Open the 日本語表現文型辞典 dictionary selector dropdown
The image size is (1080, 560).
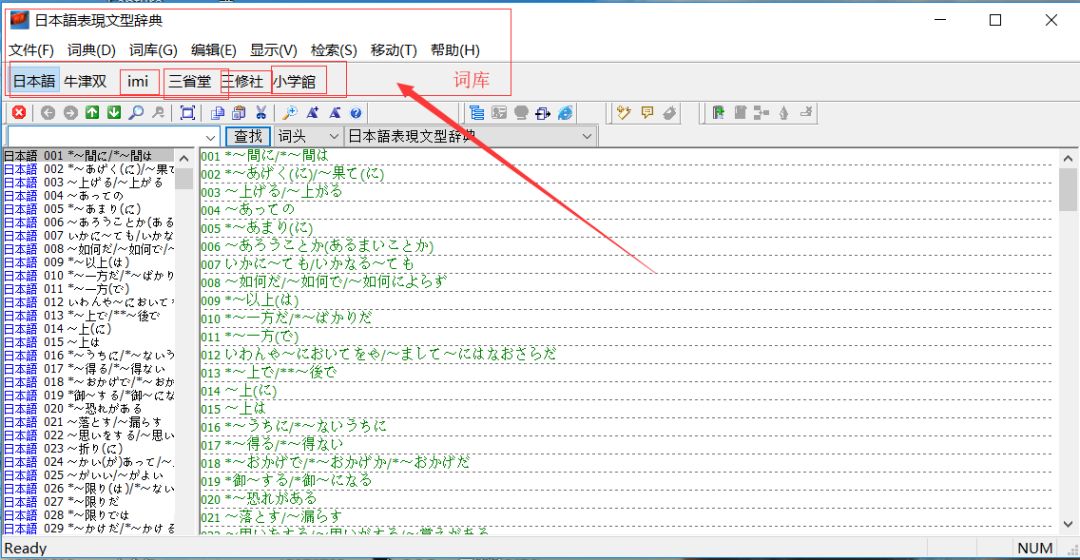[x=586, y=136]
